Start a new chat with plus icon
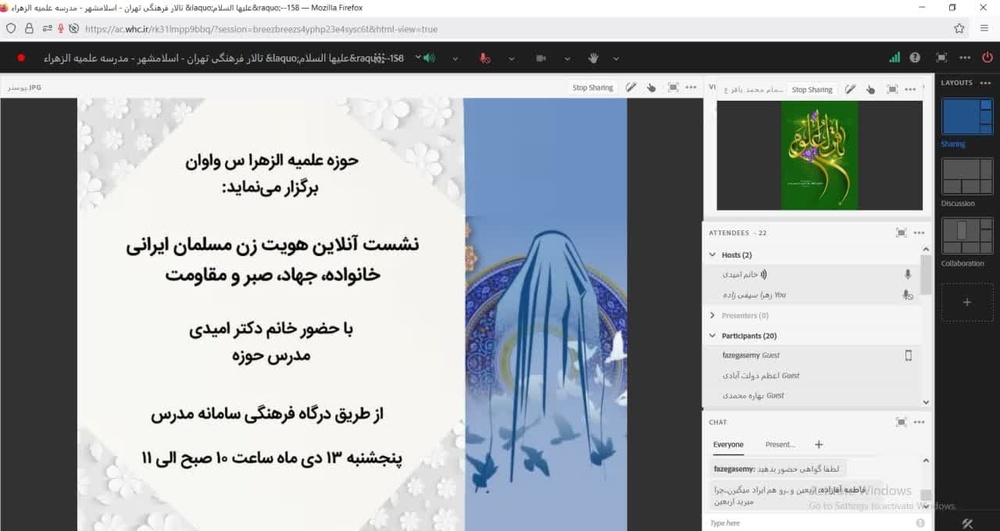This screenshot has width=1000, height=531. [819, 444]
